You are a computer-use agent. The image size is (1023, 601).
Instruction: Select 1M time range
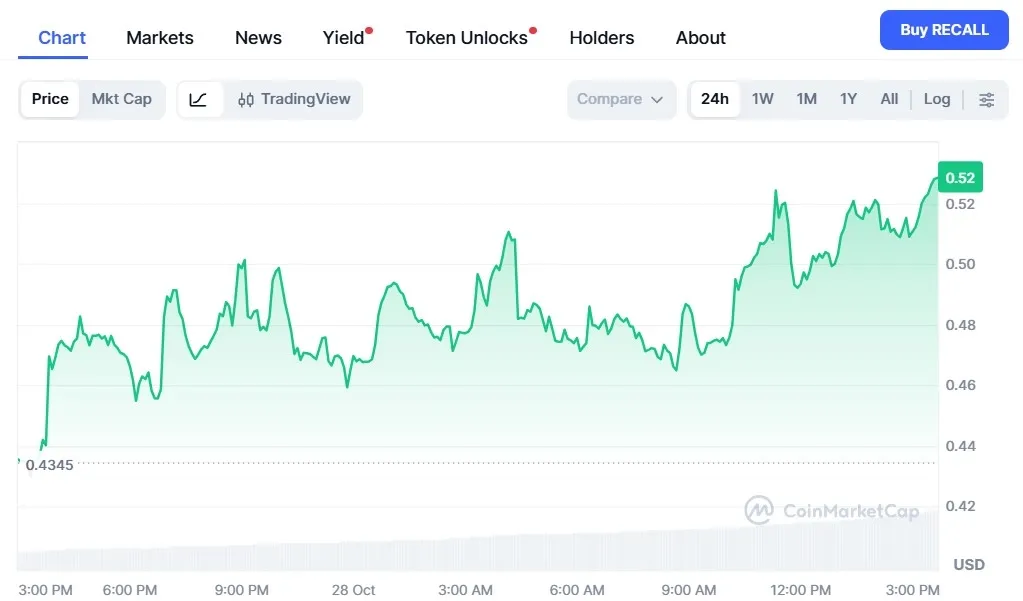click(806, 99)
